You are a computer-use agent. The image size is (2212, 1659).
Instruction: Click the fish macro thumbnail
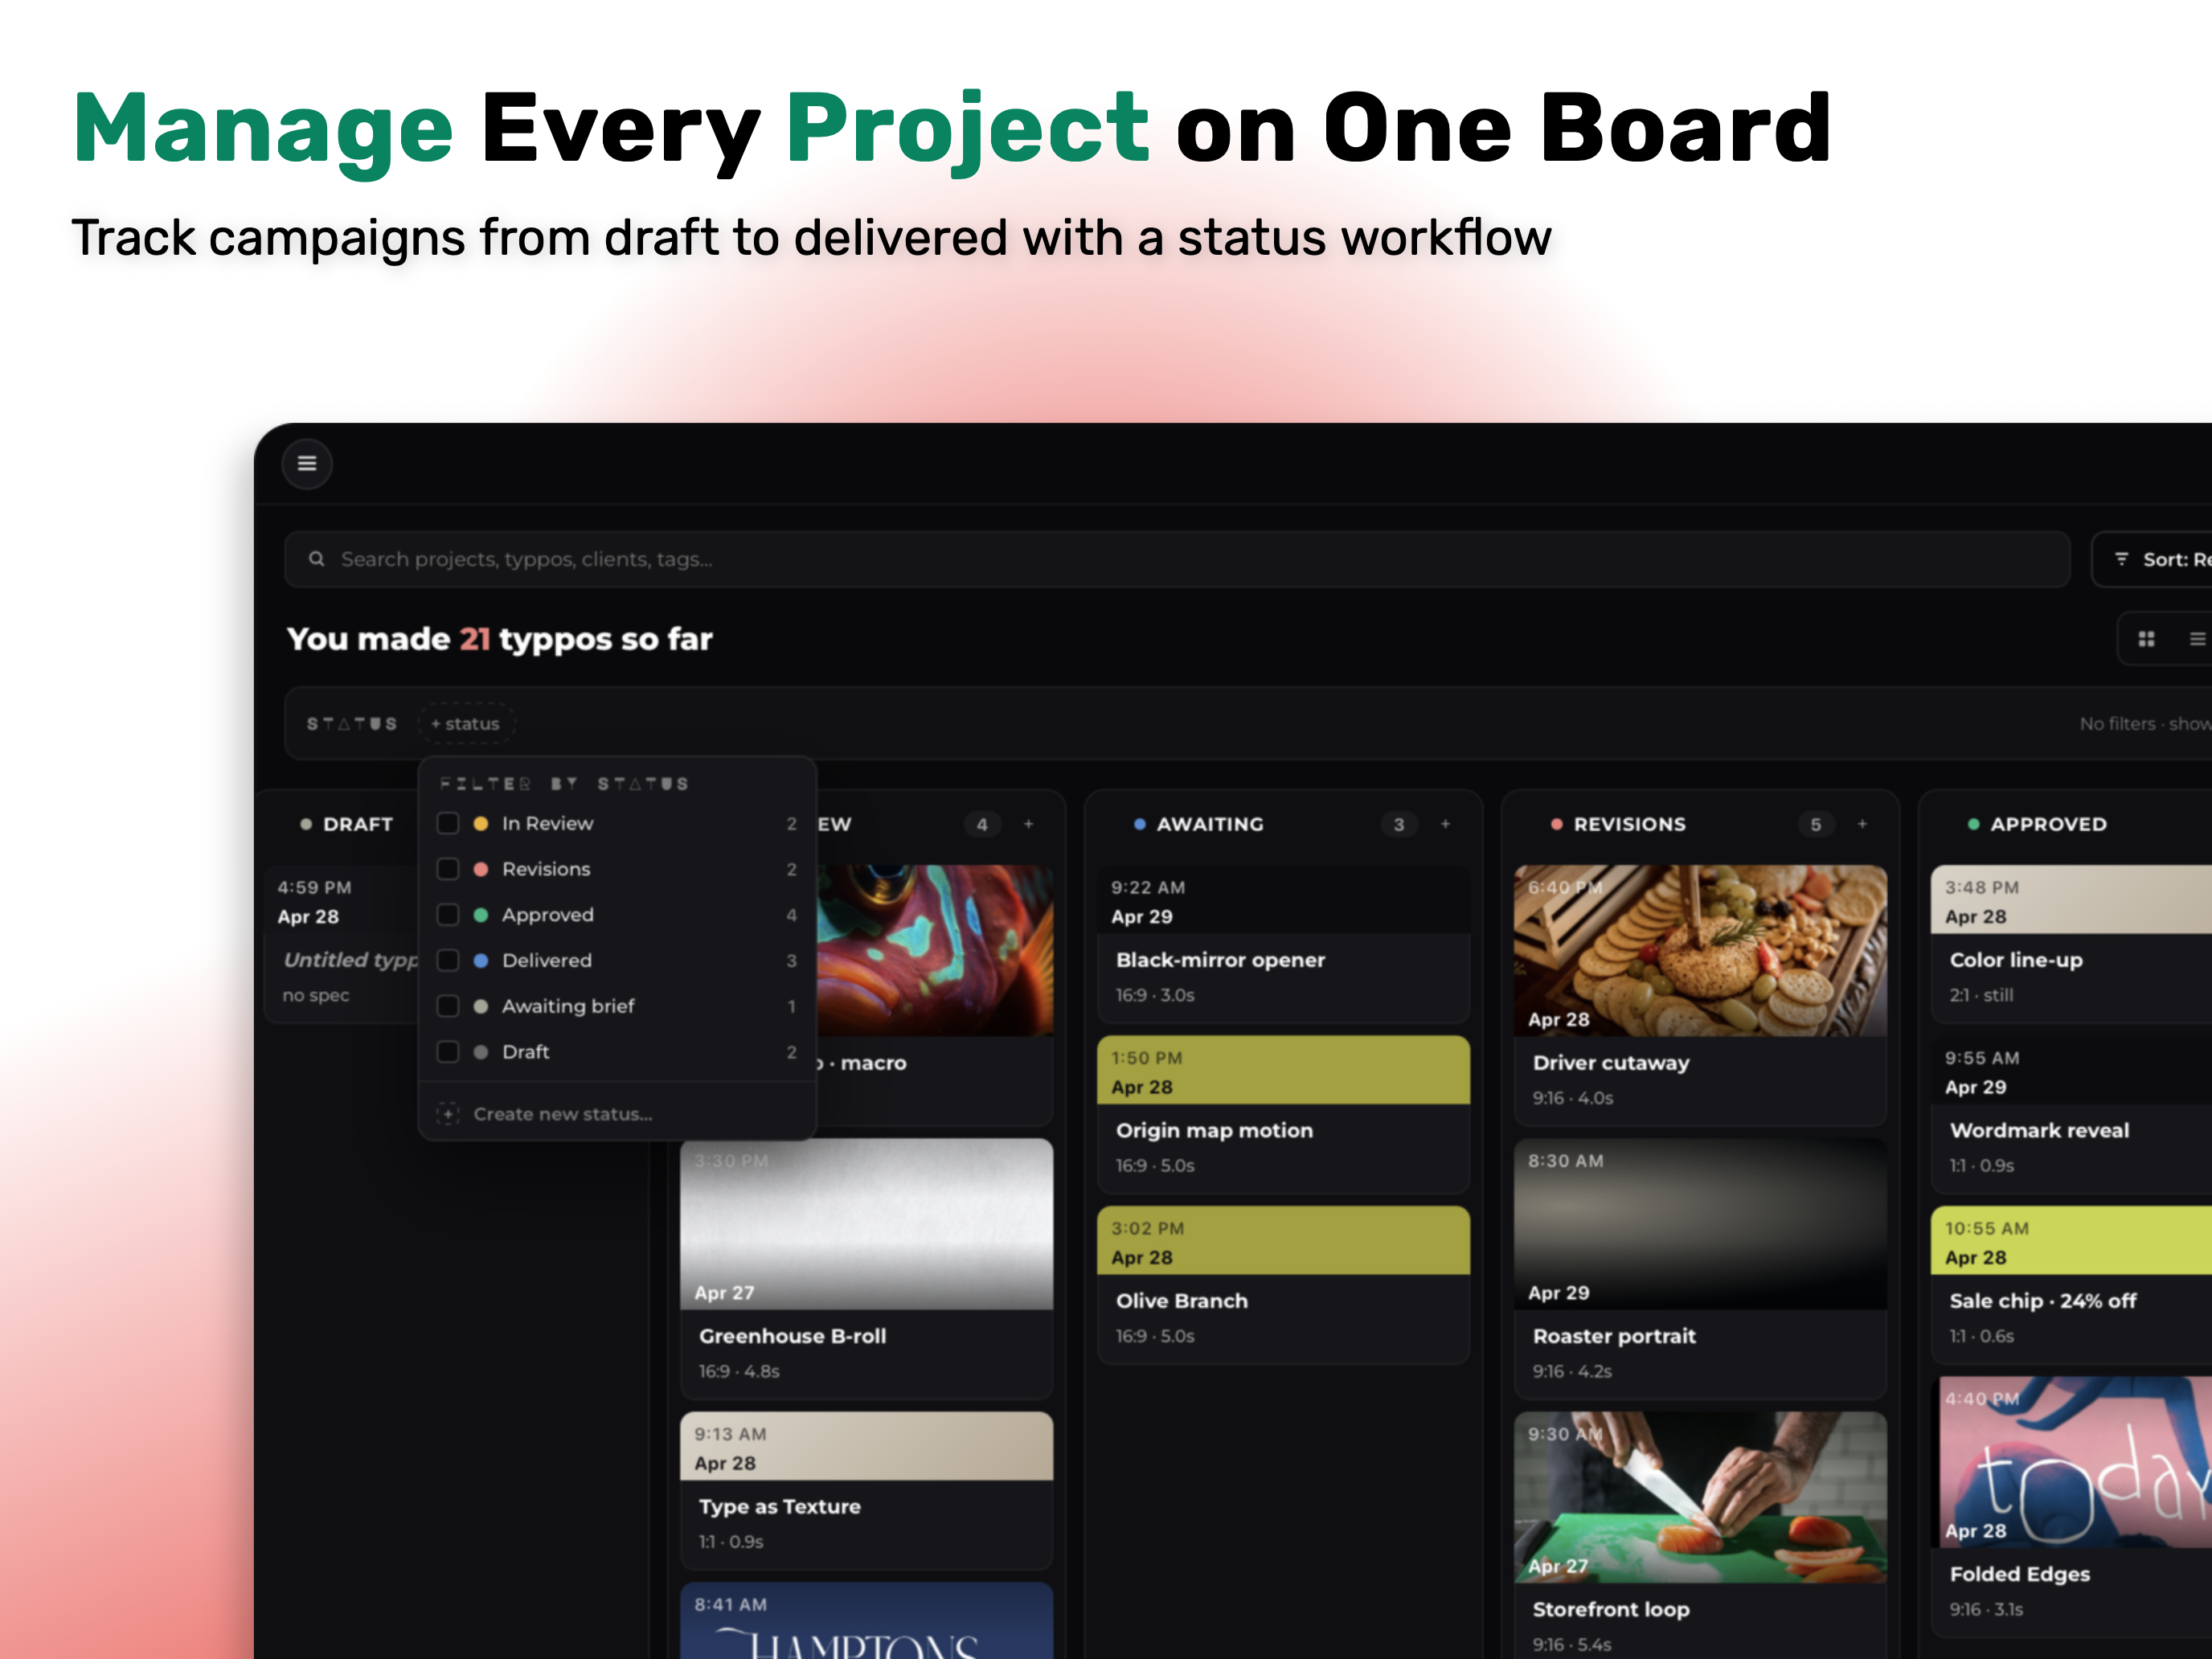pos(934,950)
